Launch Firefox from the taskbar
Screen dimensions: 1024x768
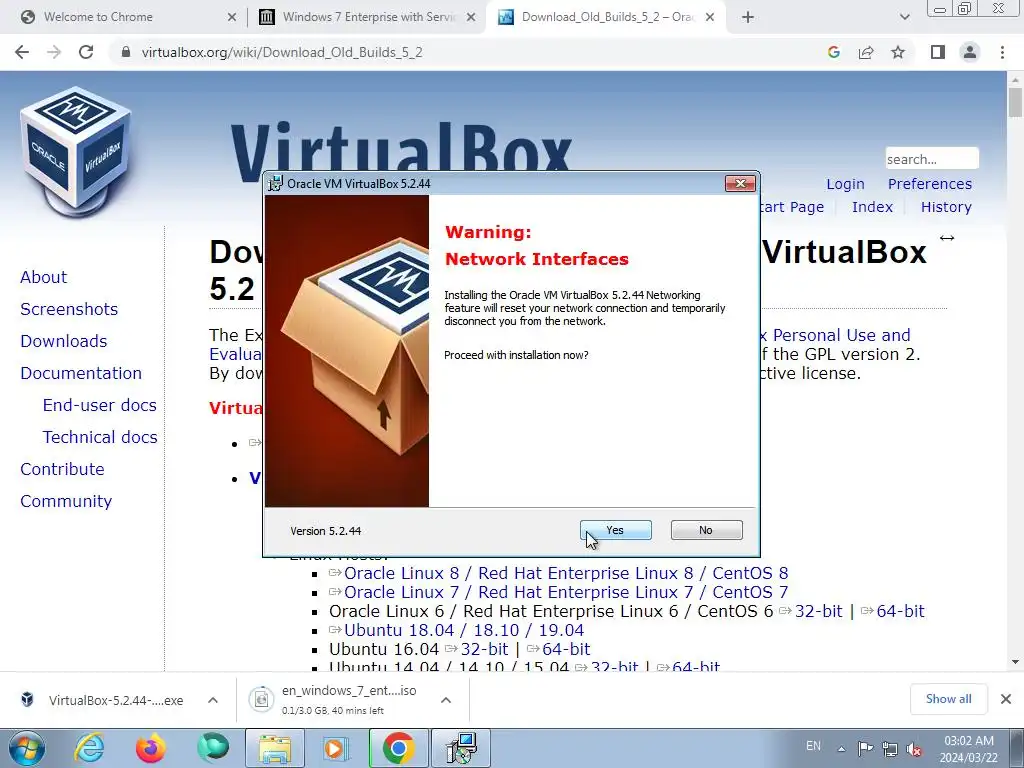tap(151, 748)
